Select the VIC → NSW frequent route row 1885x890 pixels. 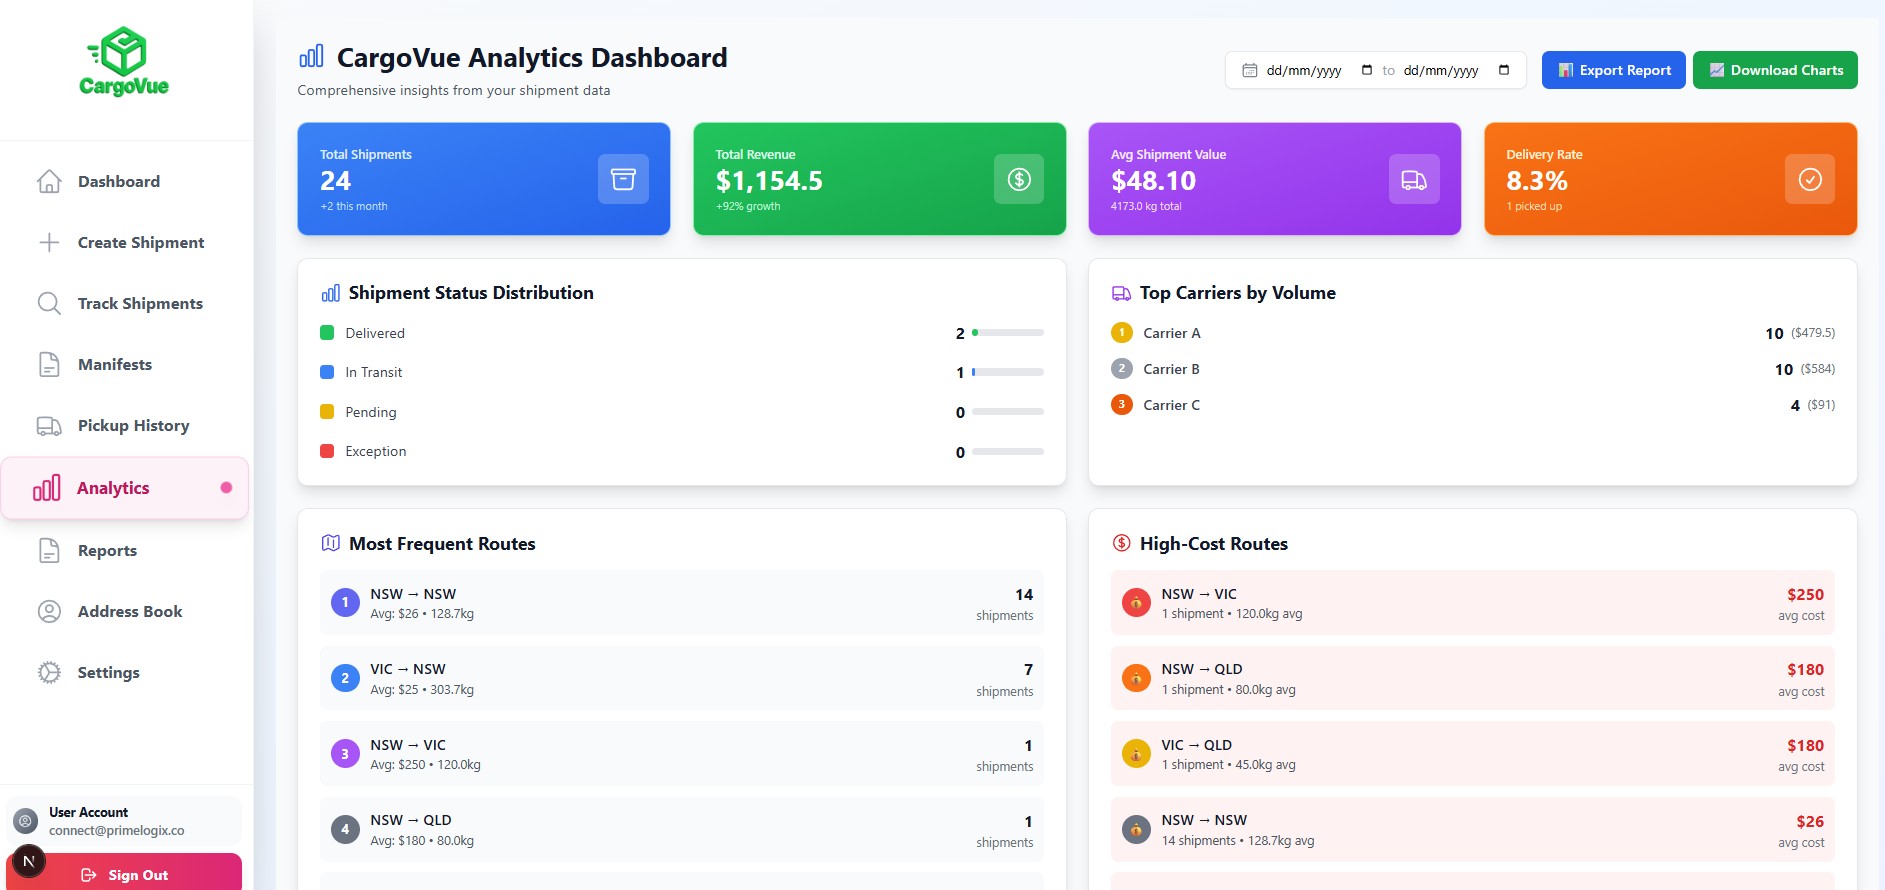pos(682,679)
